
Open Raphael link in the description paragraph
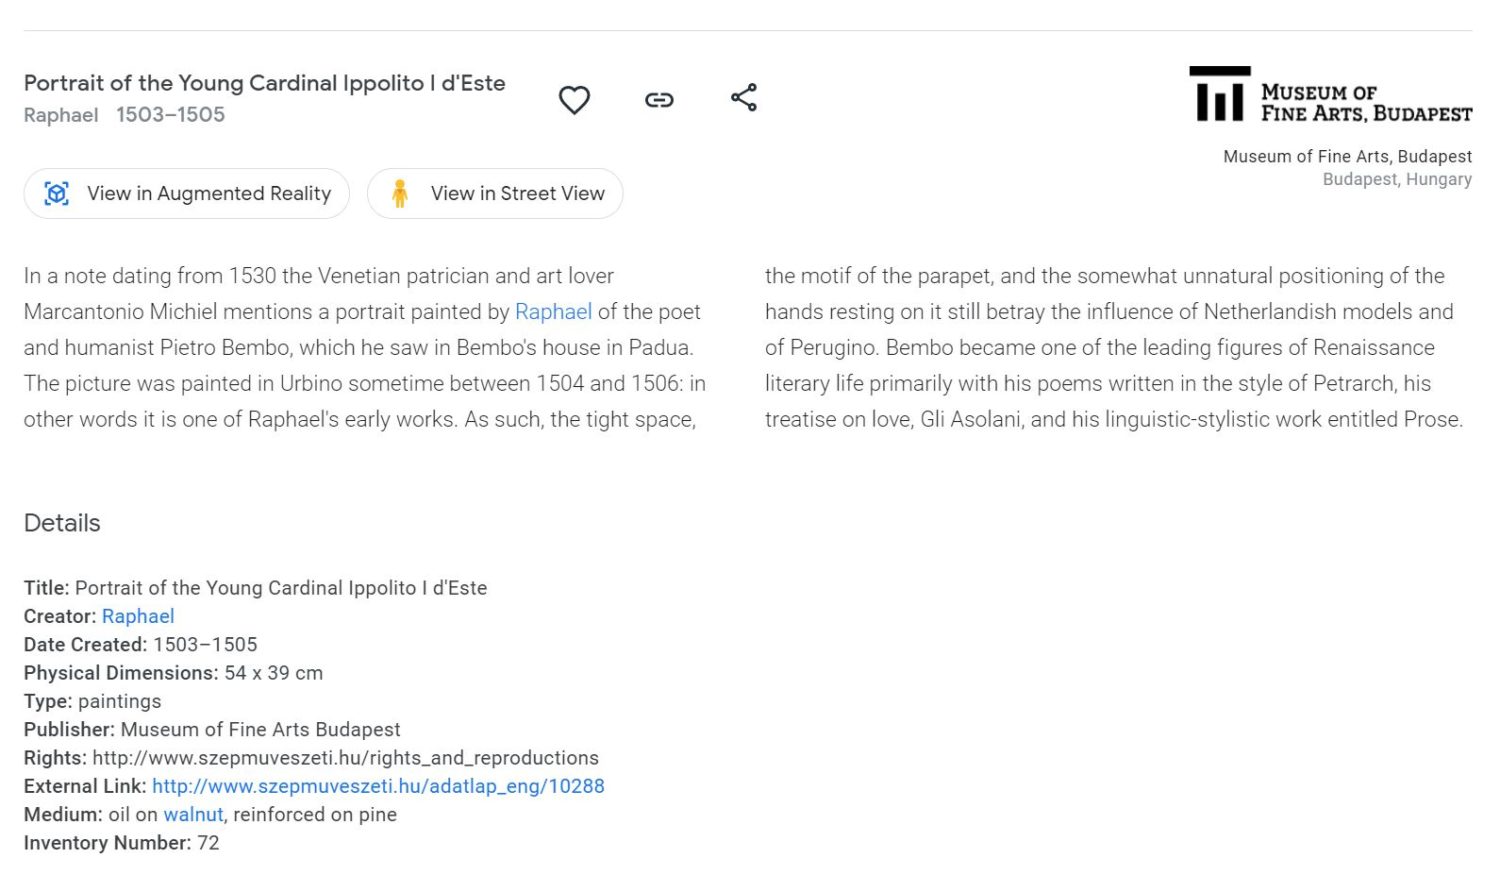tap(553, 312)
